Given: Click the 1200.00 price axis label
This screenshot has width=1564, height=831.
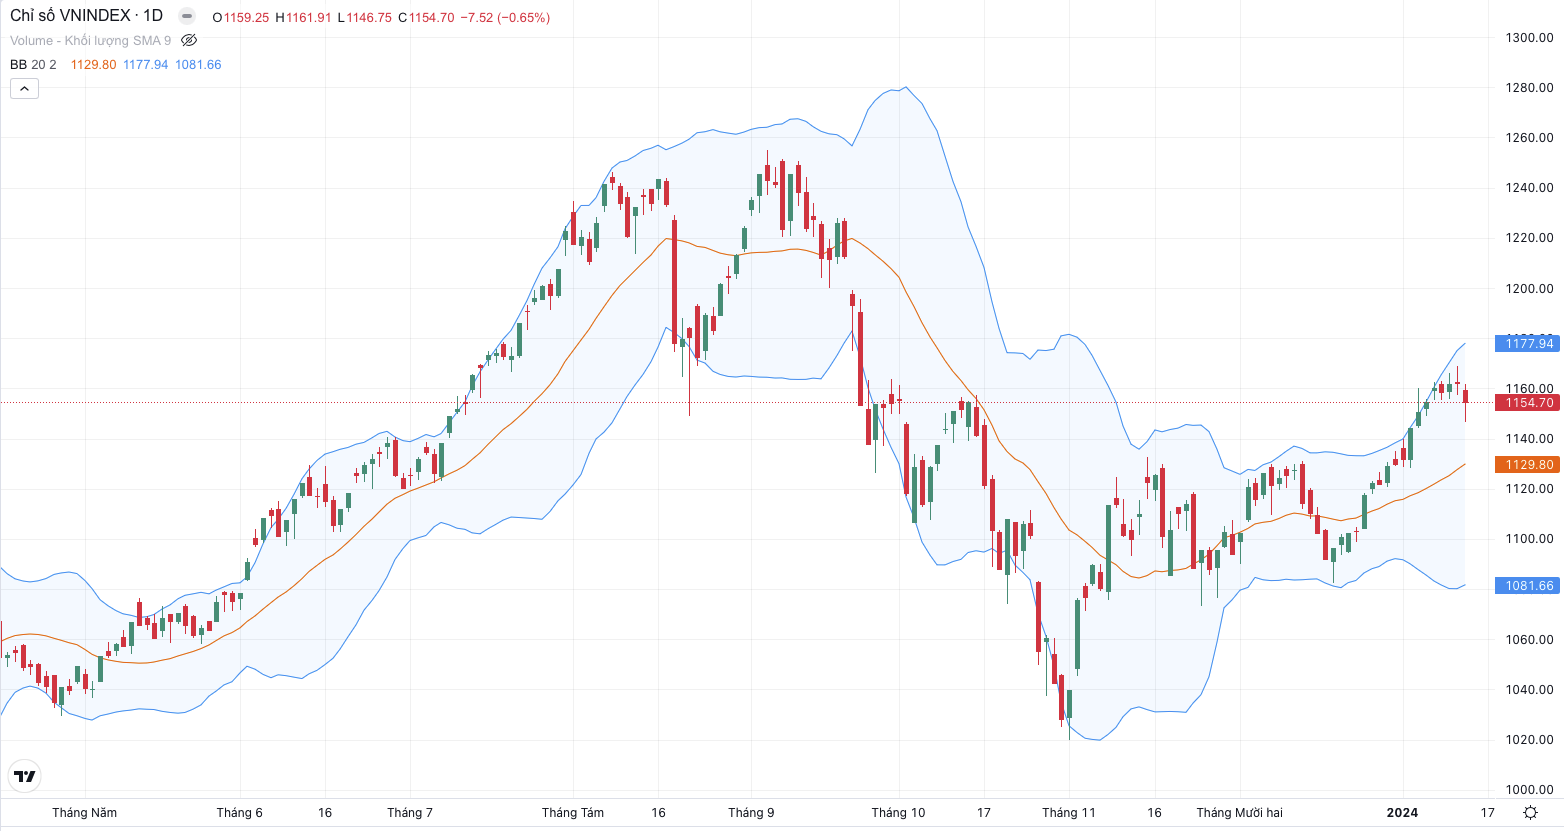Looking at the screenshot, I should pos(1529,289).
